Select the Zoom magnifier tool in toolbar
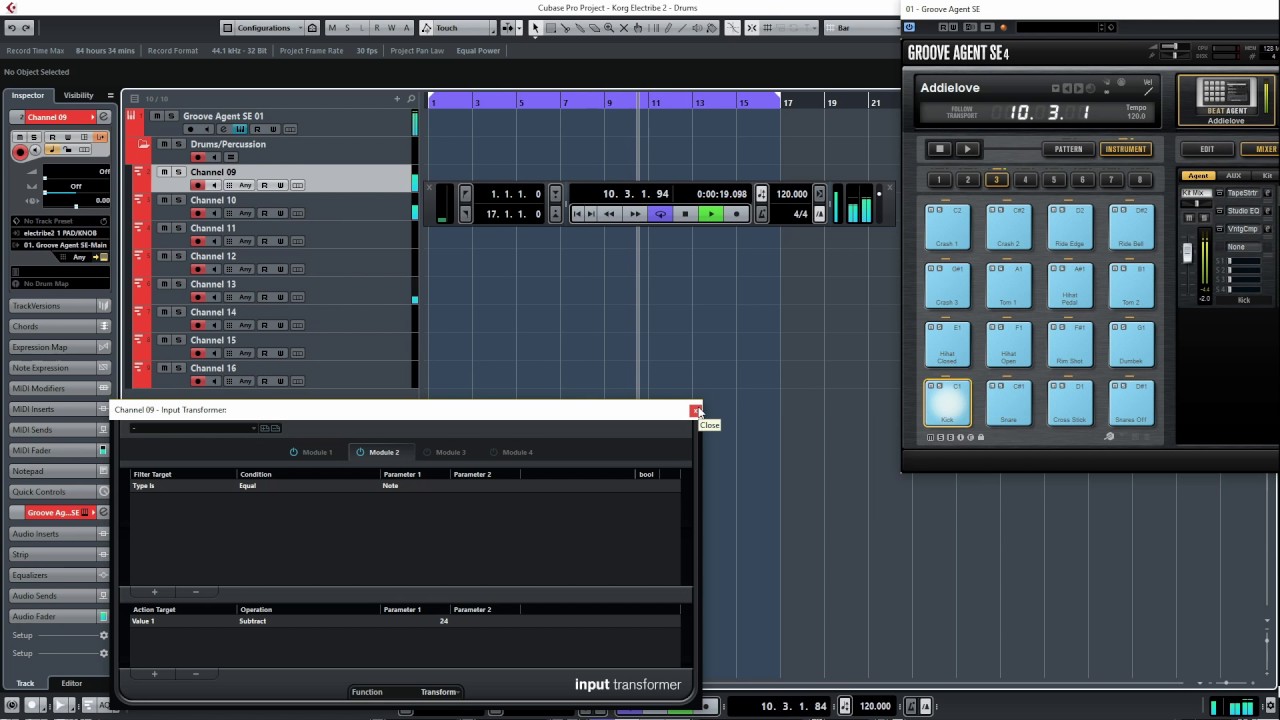Screen dimensions: 1280x720 point(609,28)
